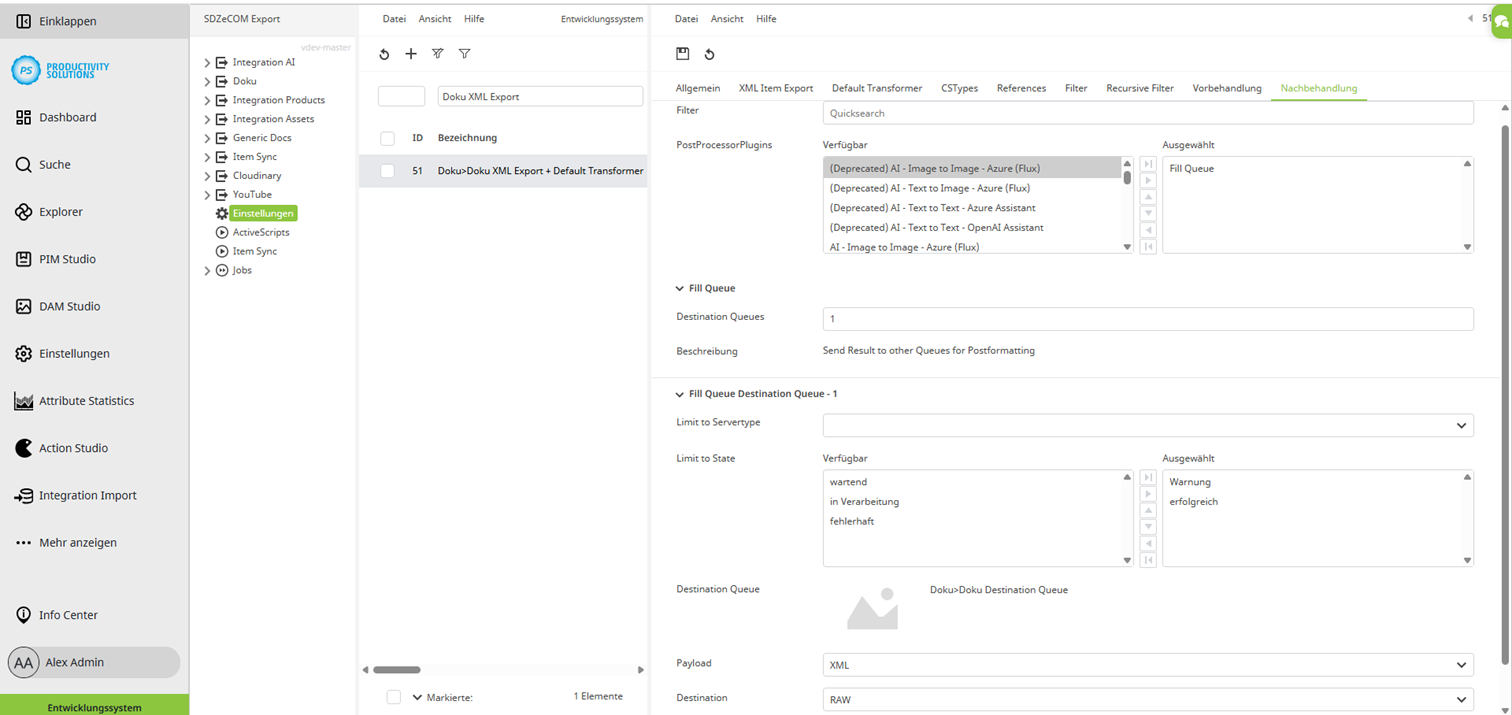Open the Datei menu in detail panel

click(x=686, y=19)
